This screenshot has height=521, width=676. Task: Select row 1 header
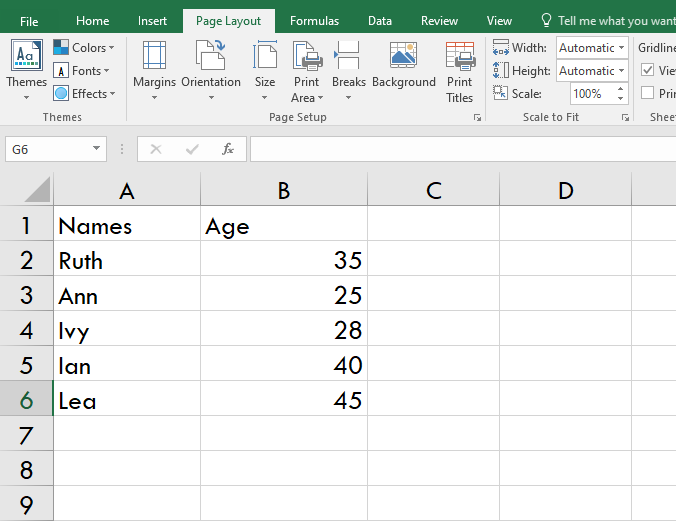[26, 225]
